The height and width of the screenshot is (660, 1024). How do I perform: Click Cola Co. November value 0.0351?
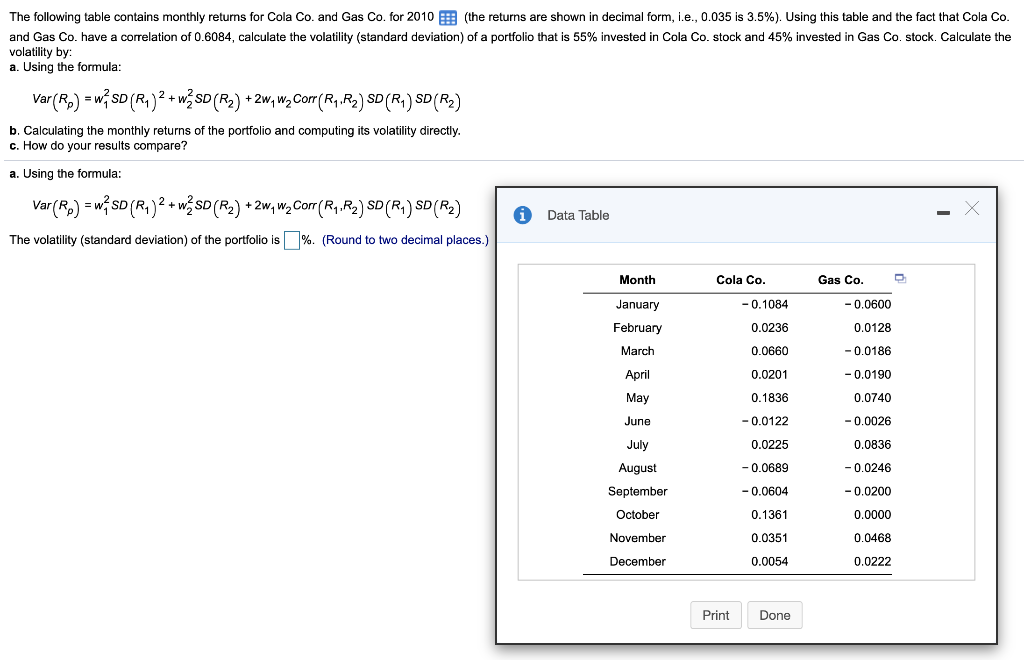tap(769, 539)
